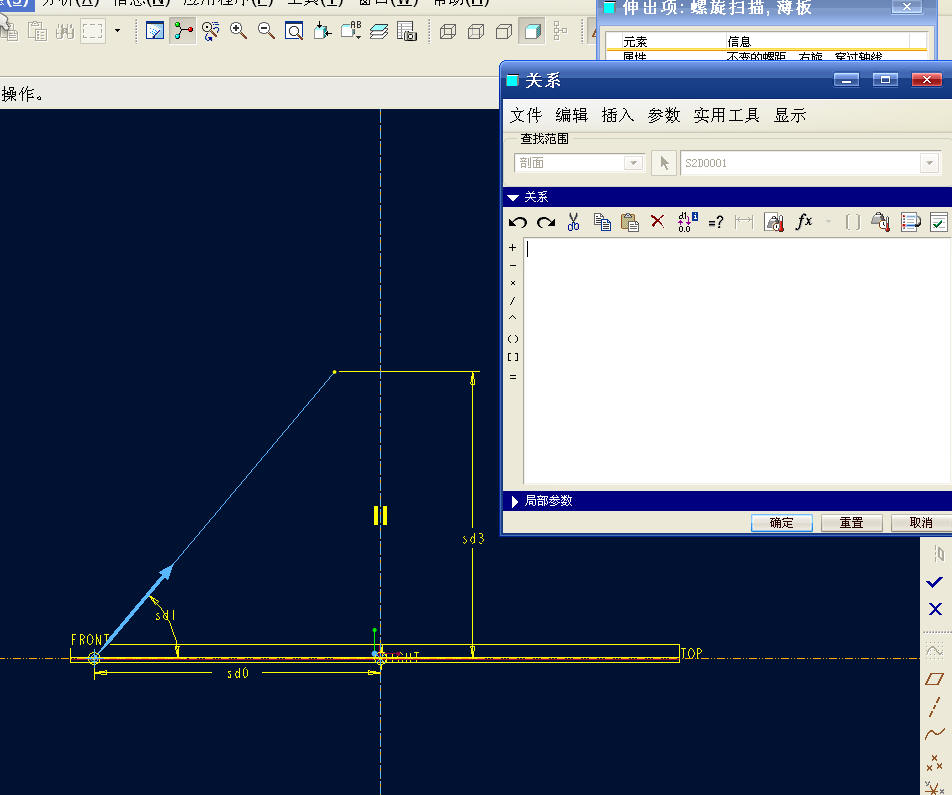Insert minus operator into relation
The height and width of the screenshot is (795, 952).
coord(513,265)
